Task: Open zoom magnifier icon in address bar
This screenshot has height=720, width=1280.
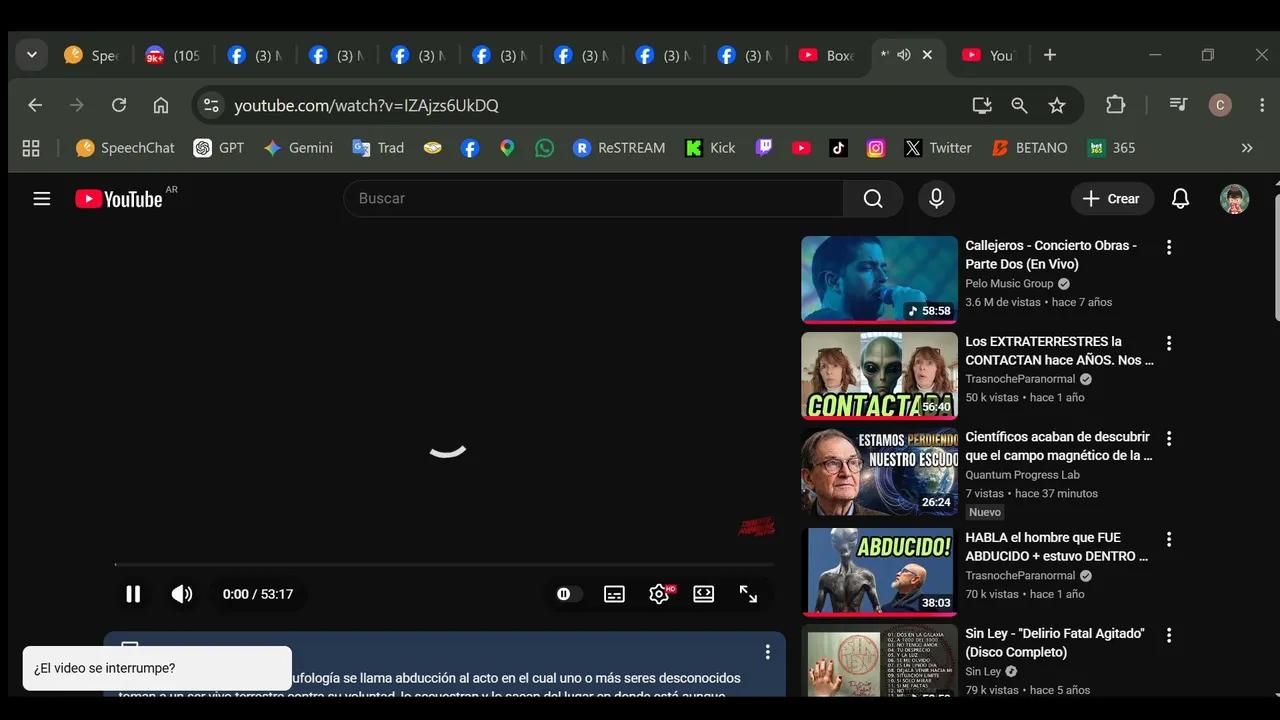Action: pos(1019,105)
